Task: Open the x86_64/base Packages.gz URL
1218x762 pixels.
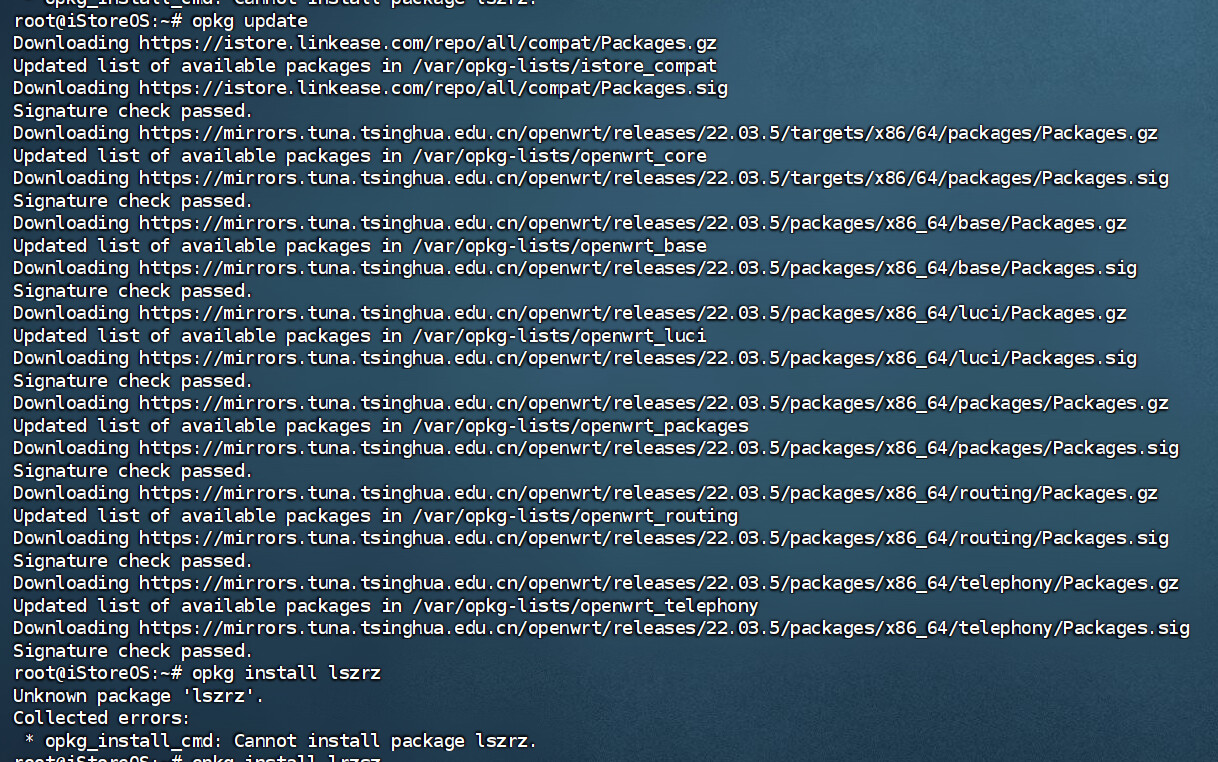Action: pos(633,223)
